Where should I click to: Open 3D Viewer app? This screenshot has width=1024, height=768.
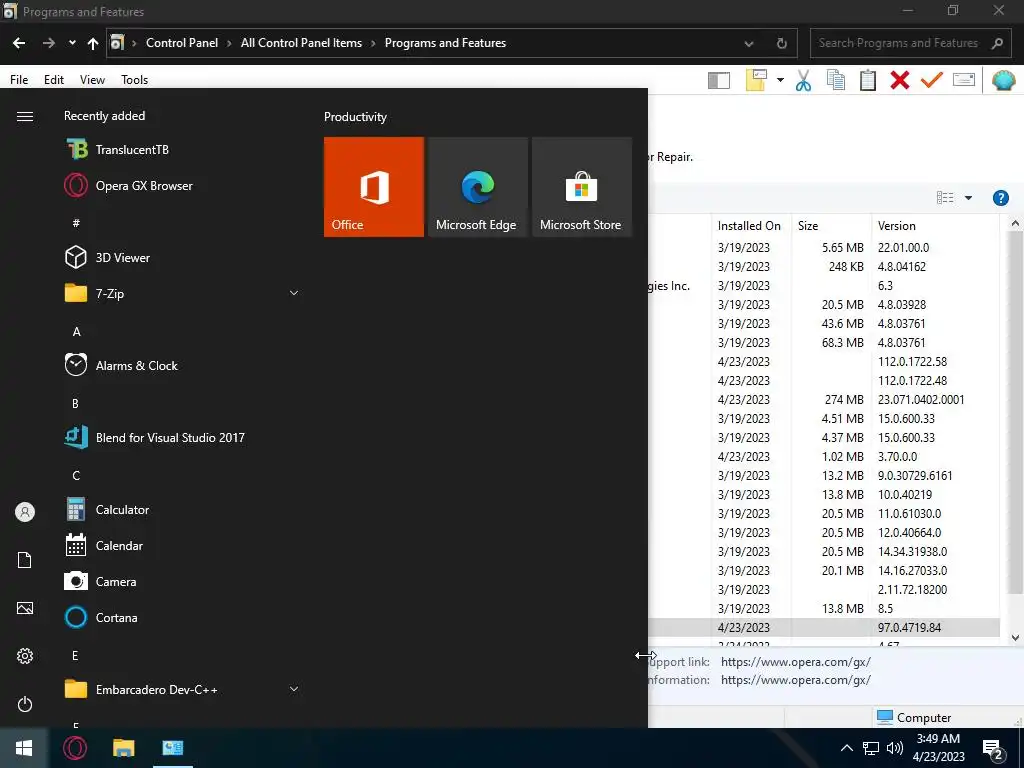[182, 257]
